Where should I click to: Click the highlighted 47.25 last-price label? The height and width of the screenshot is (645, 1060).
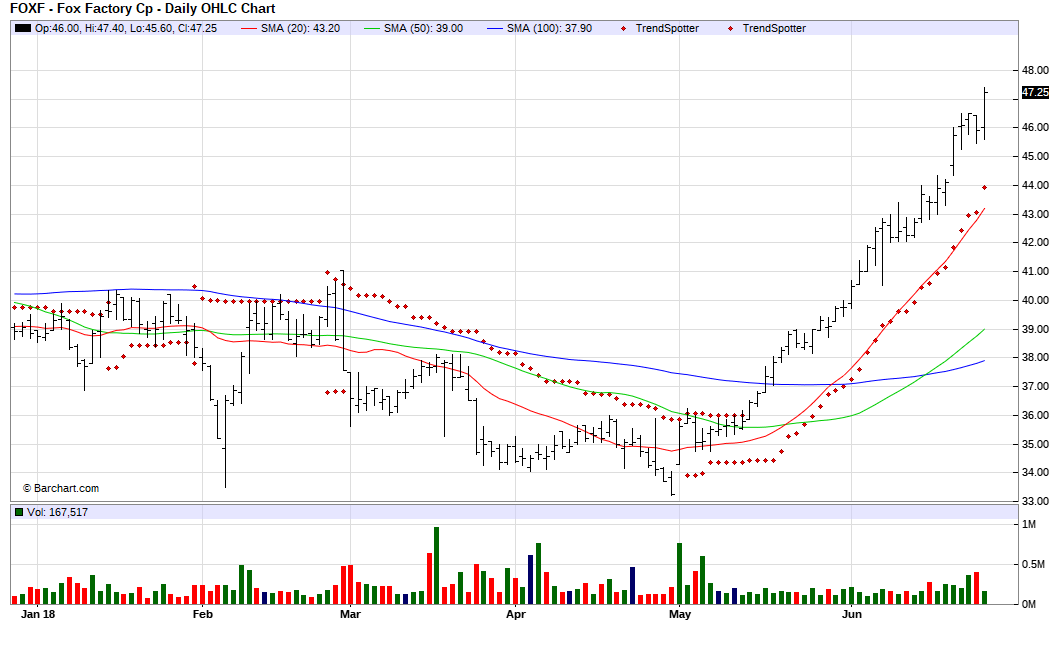[x=1035, y=92]
